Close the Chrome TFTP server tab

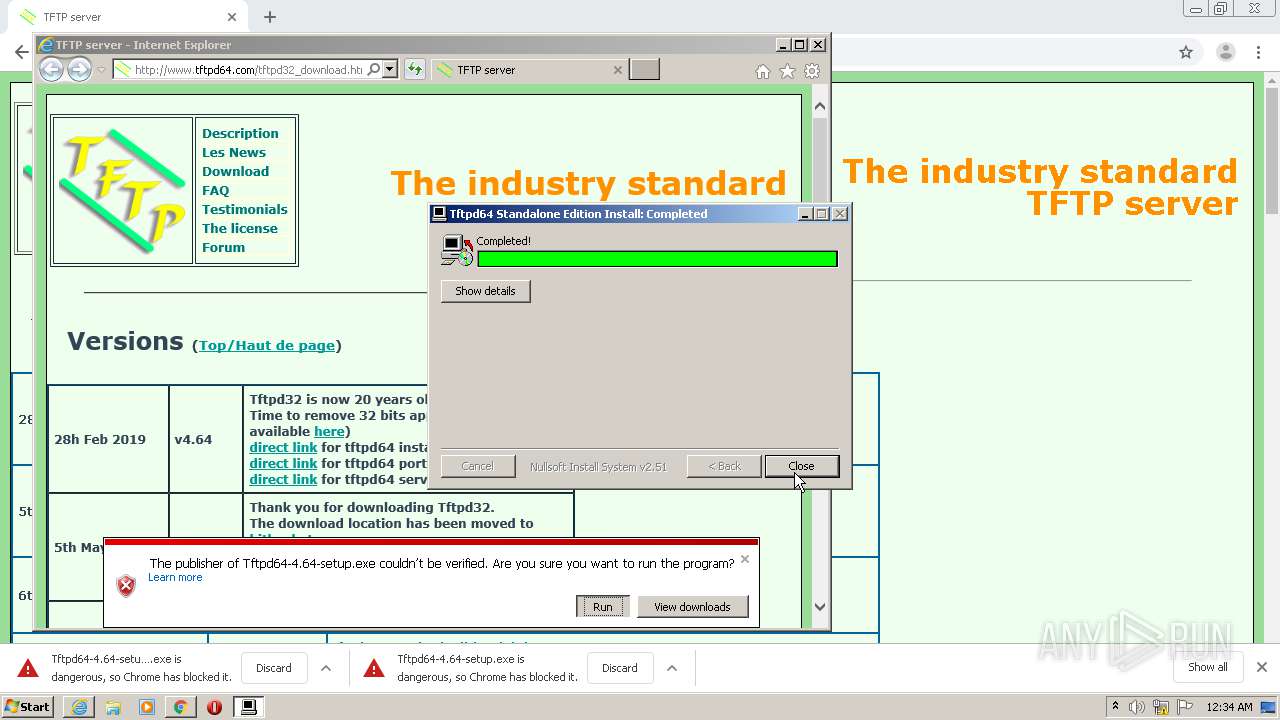[x=232, y=17]
